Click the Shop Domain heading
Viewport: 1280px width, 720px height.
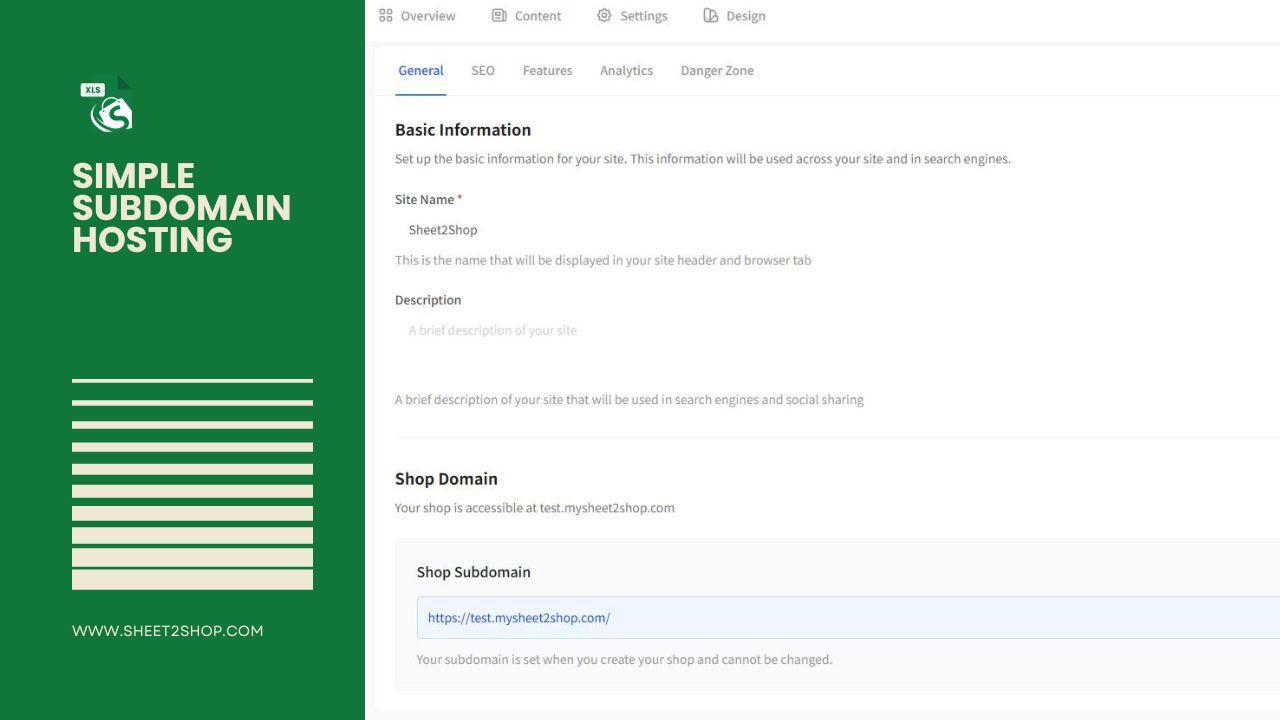(x=446, y=479)
